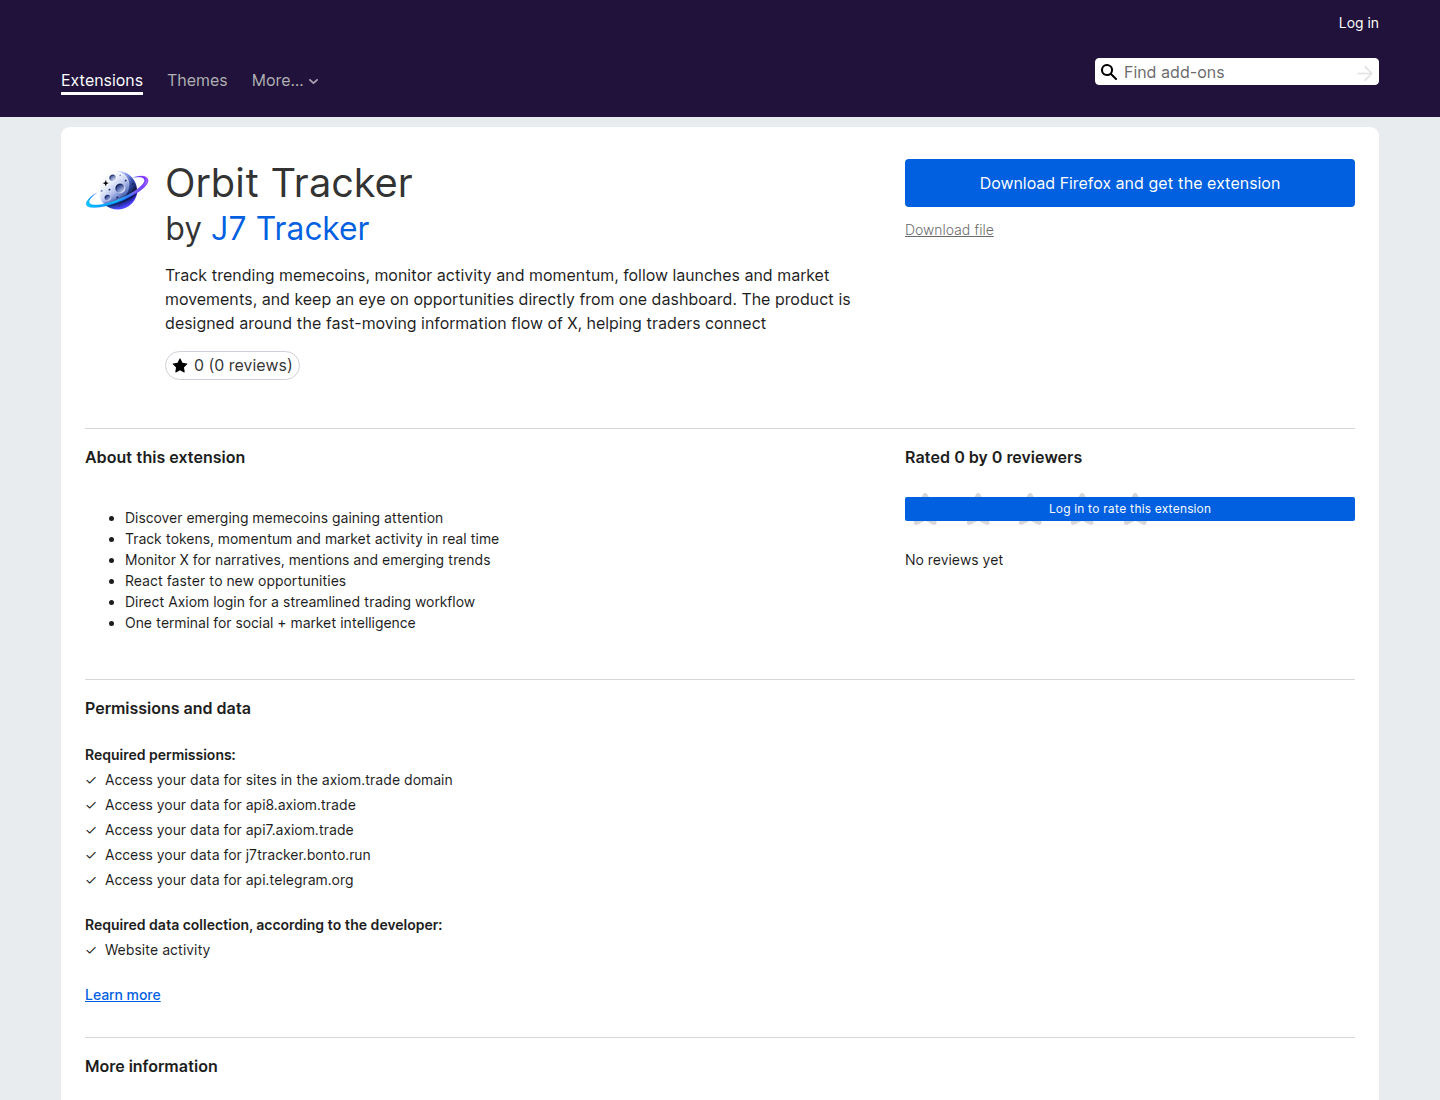Open Learn more about permissions
The image size is (1440, 1100).
click(x=123, y=995)
